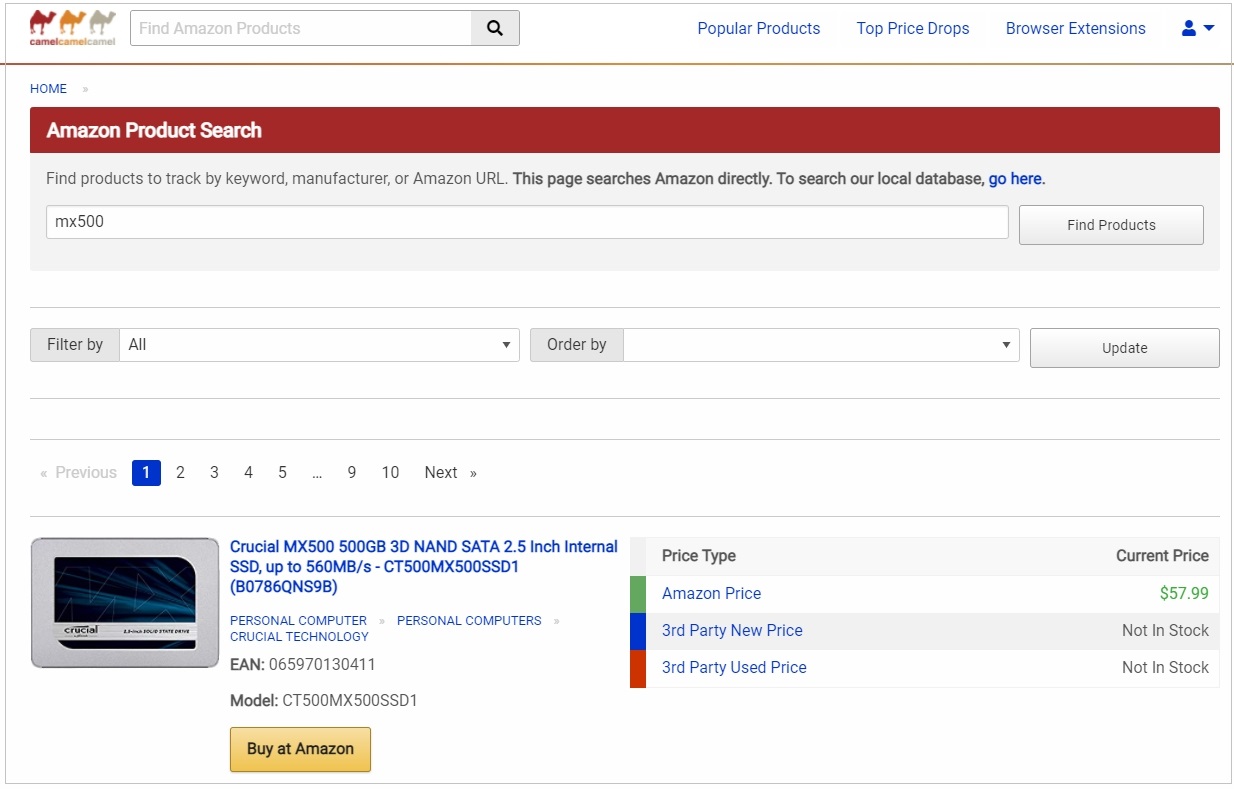Click the EAN 065970130411 text
Image resolution: width=1234 pixels, height=789 pixels.
(x=303, y=664)
